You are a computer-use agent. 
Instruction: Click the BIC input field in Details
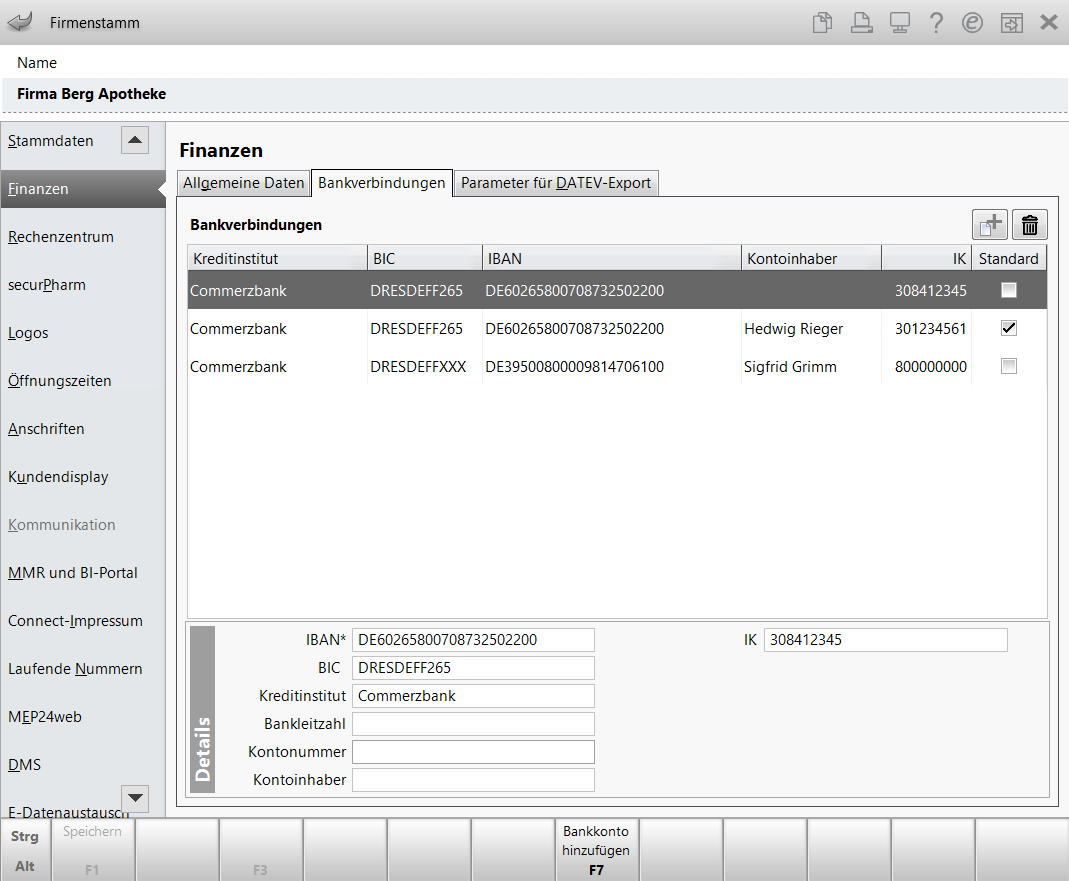coord(473,668)
